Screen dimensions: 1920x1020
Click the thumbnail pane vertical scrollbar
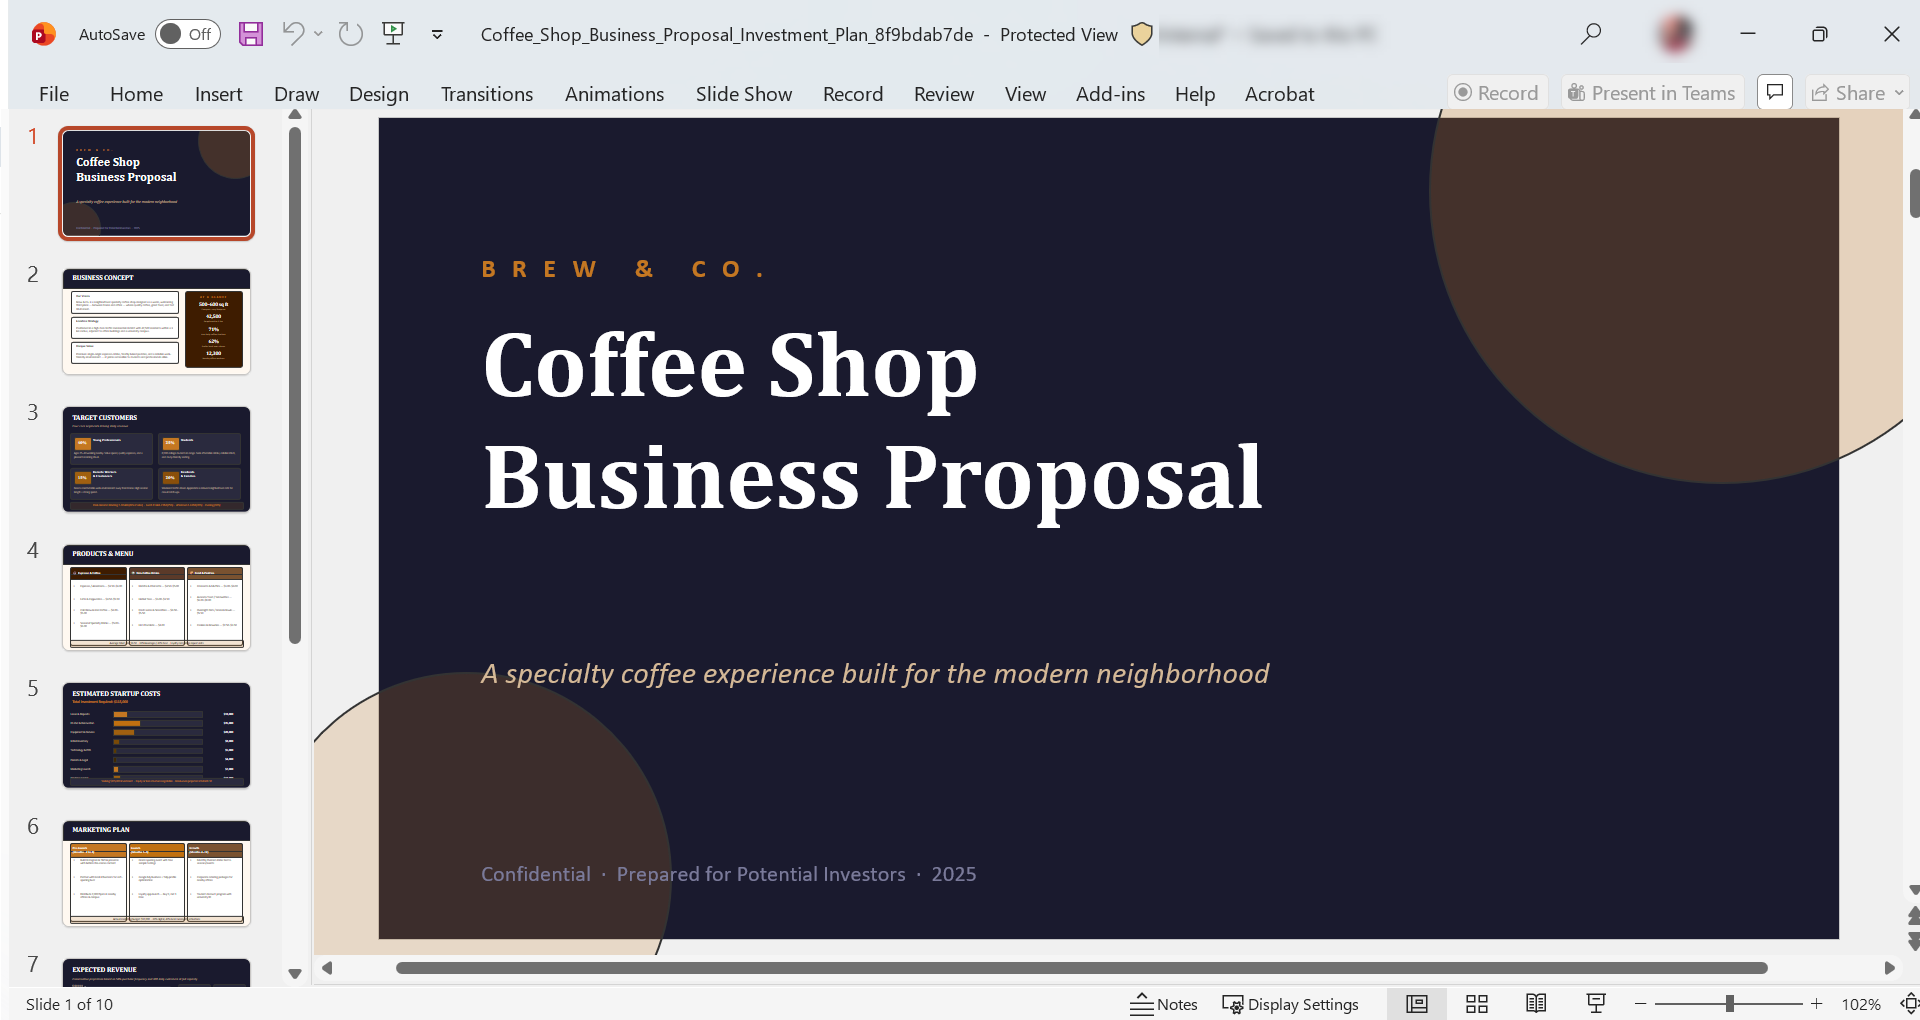click(x=295, y=385)
